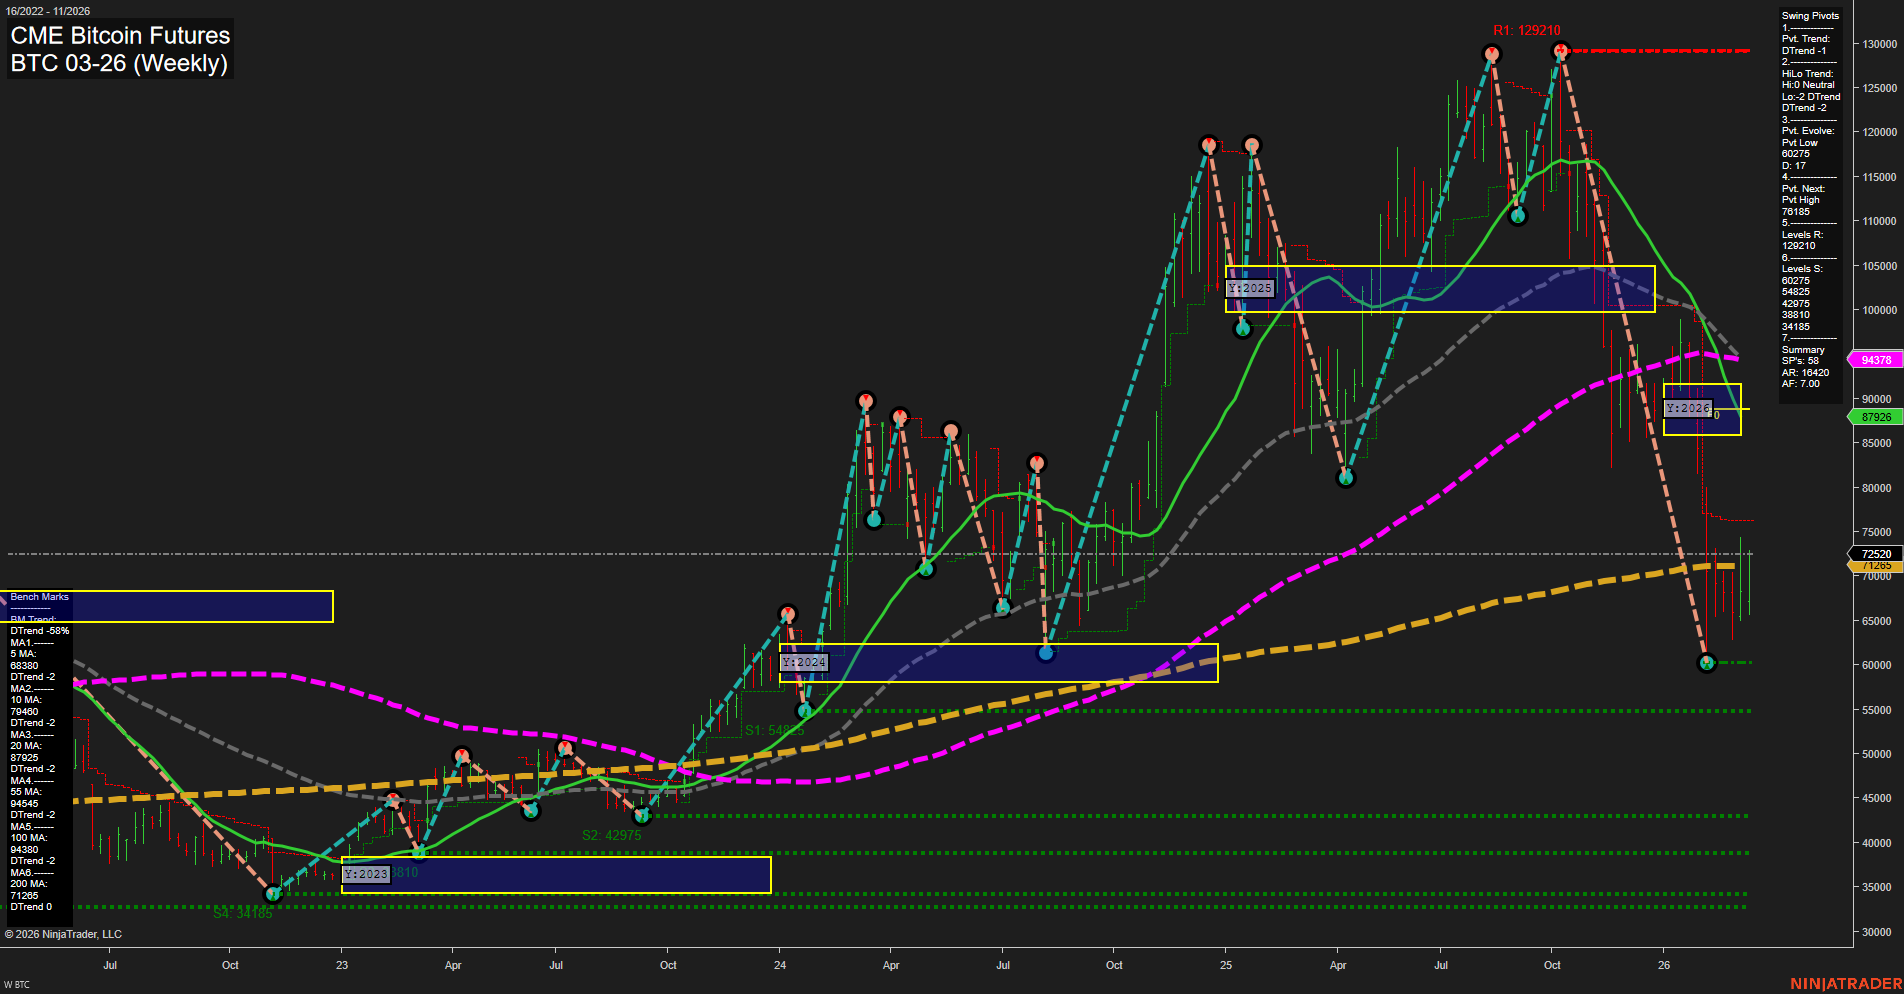This screenshot has height=994, width=1904.
Task: Click the teal swing-low dot inside Y:2024 box
Action: (1046, 652)
